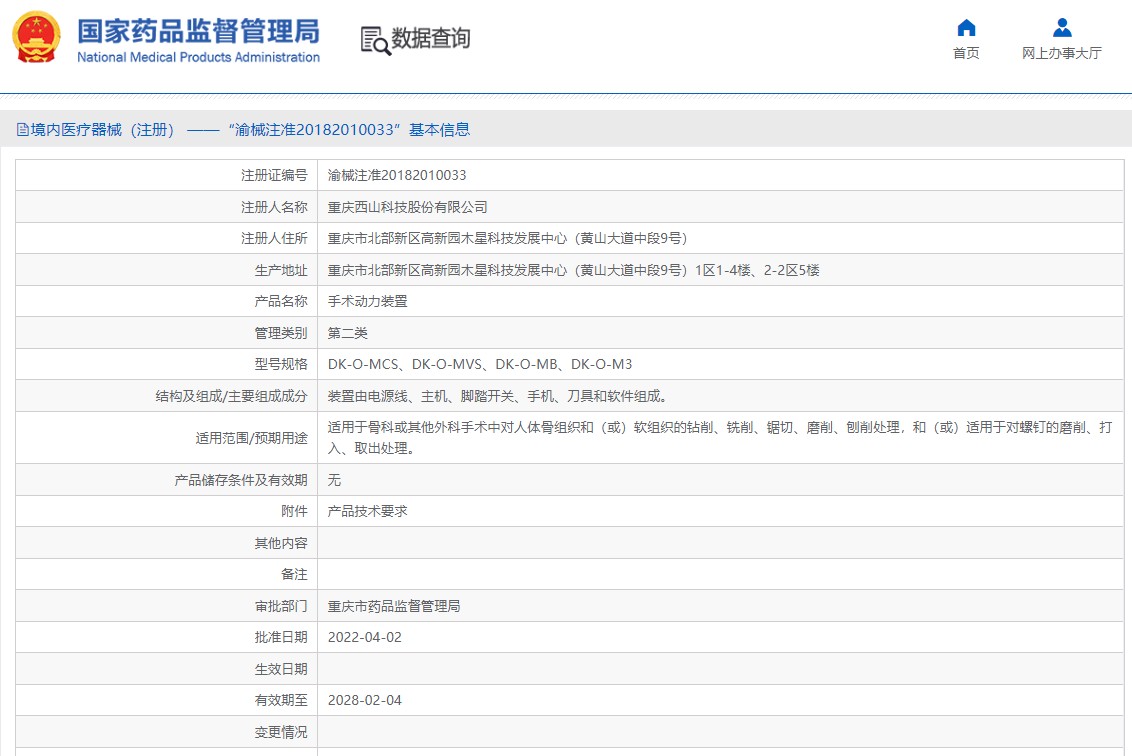Select registration number 渝械注准20182010033 cell
This screenshot has width=1132, height=756.
[397, 175]
